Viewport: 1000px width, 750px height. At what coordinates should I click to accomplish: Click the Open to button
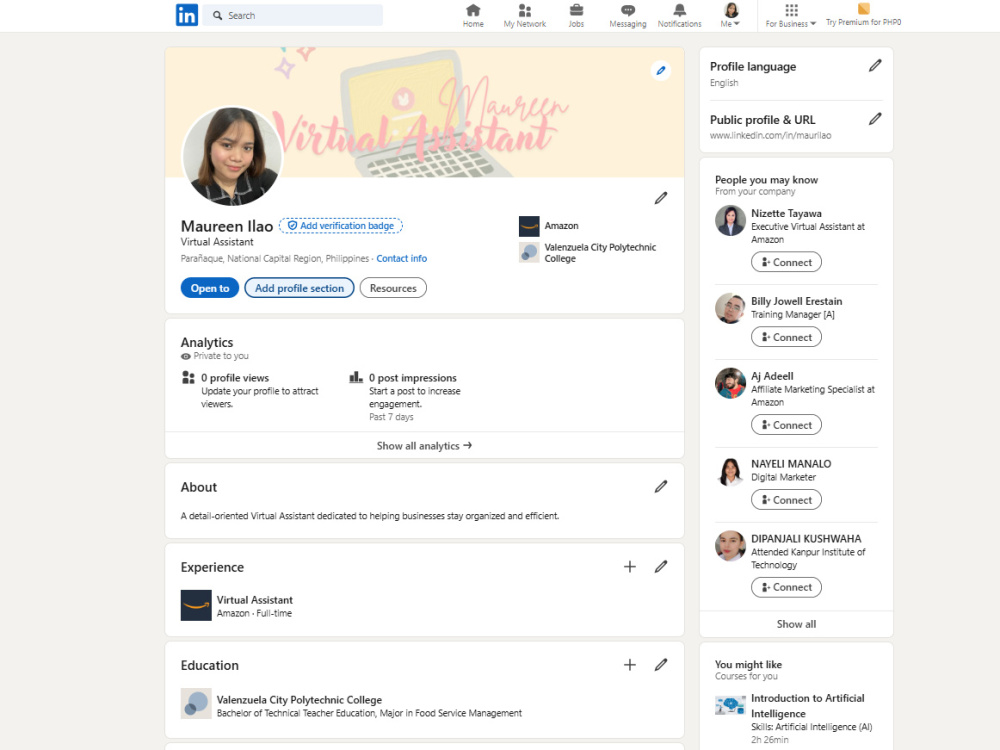pyautogui.click(x=210, y=288)
